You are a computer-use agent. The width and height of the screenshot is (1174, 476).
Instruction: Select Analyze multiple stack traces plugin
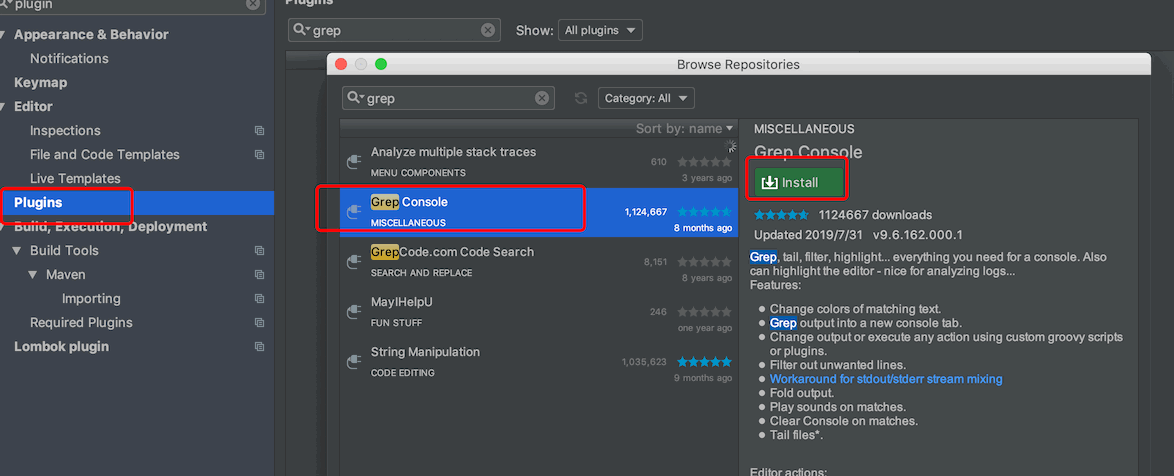coord(539,162)
